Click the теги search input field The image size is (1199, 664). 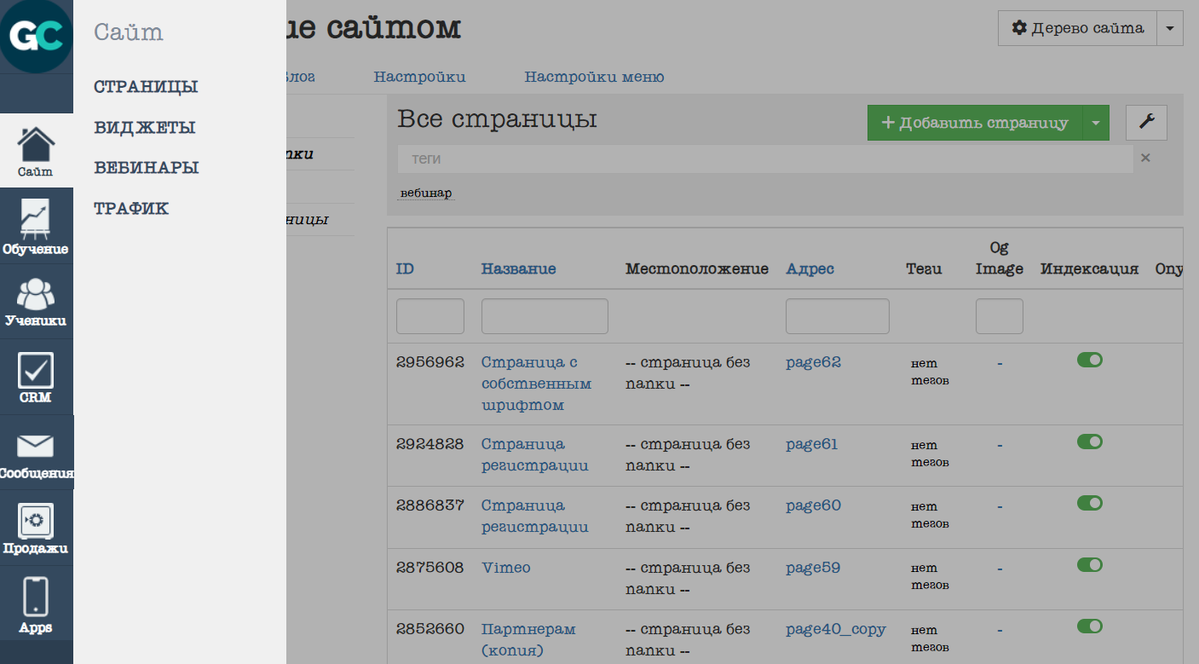click(765, 158)
